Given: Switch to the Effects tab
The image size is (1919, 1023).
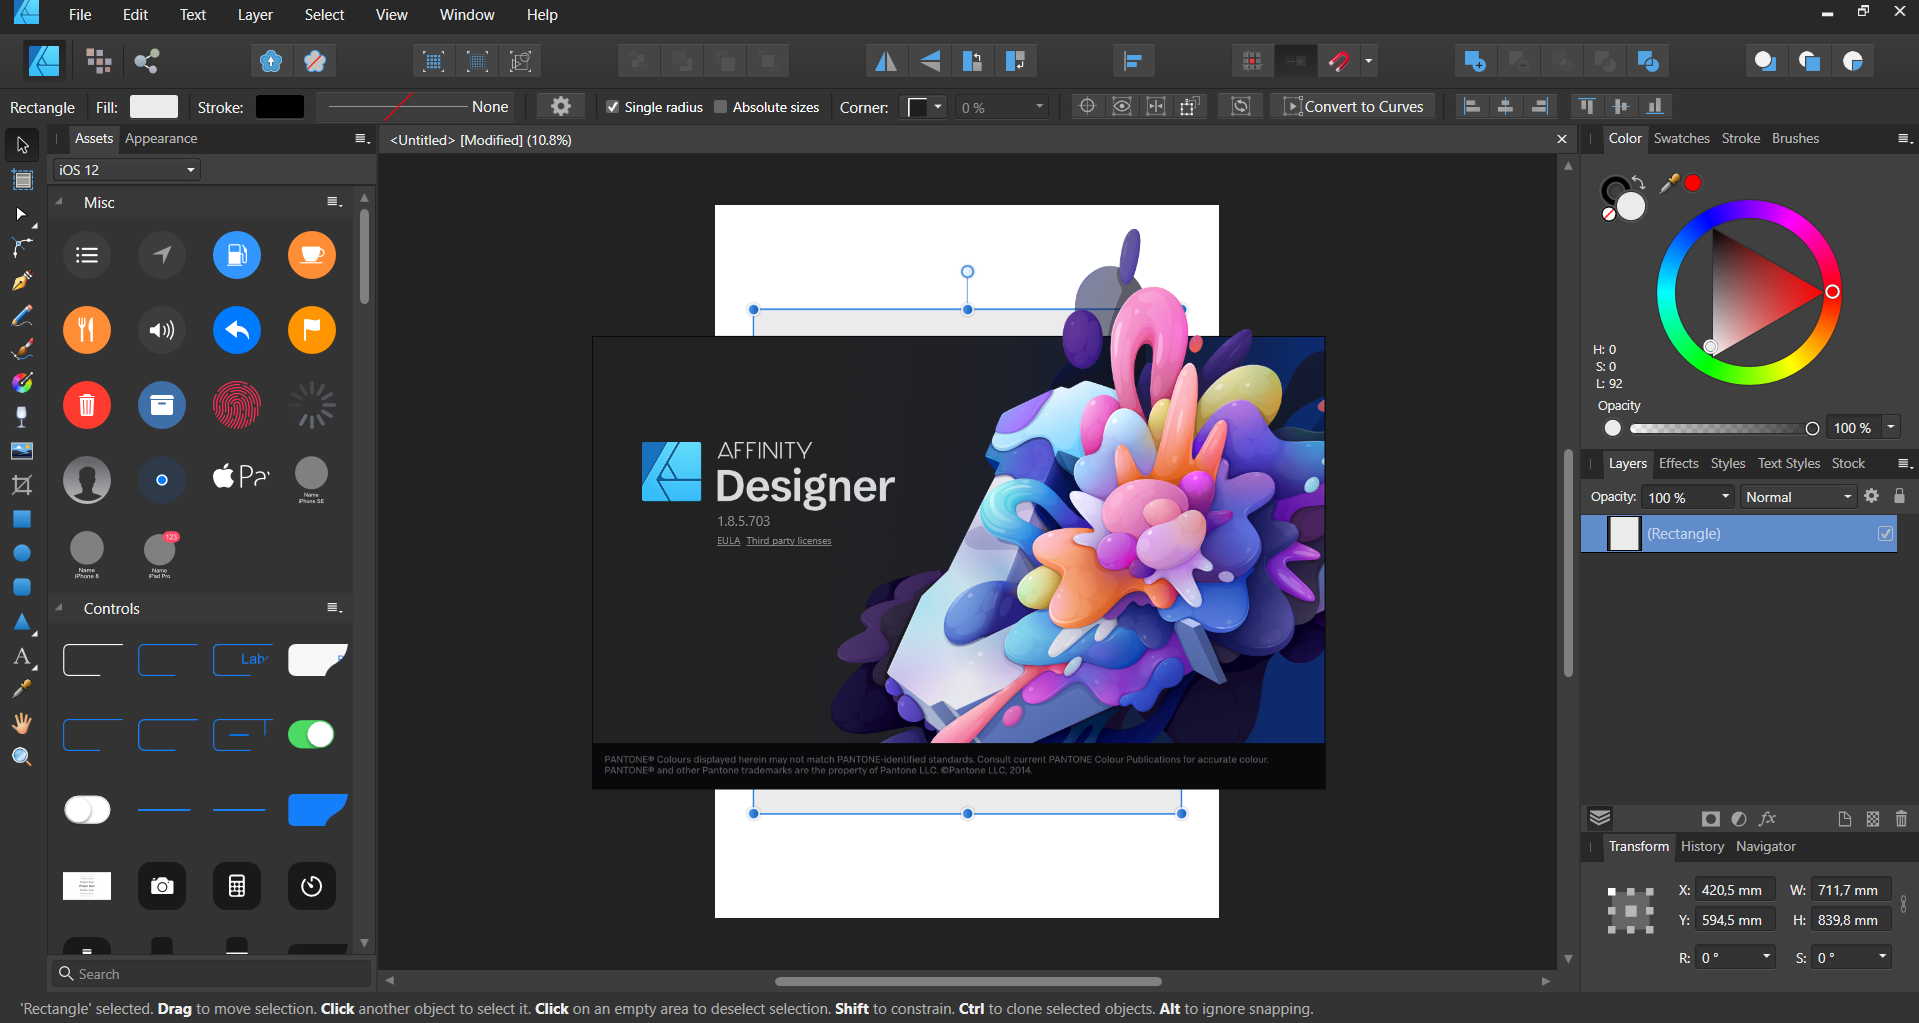Looking at the screenshot, I should (1678, 464).
